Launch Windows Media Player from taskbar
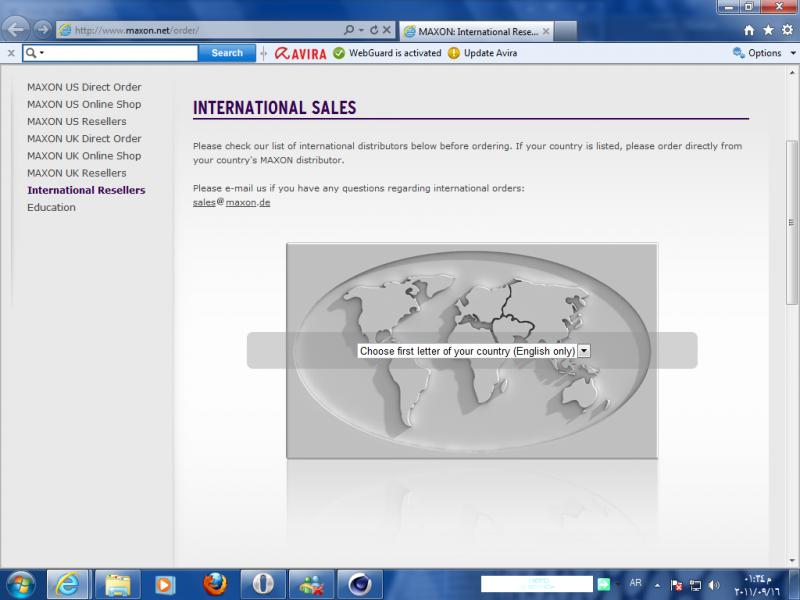This screenshot has width=800, height=600. (165, 585)
